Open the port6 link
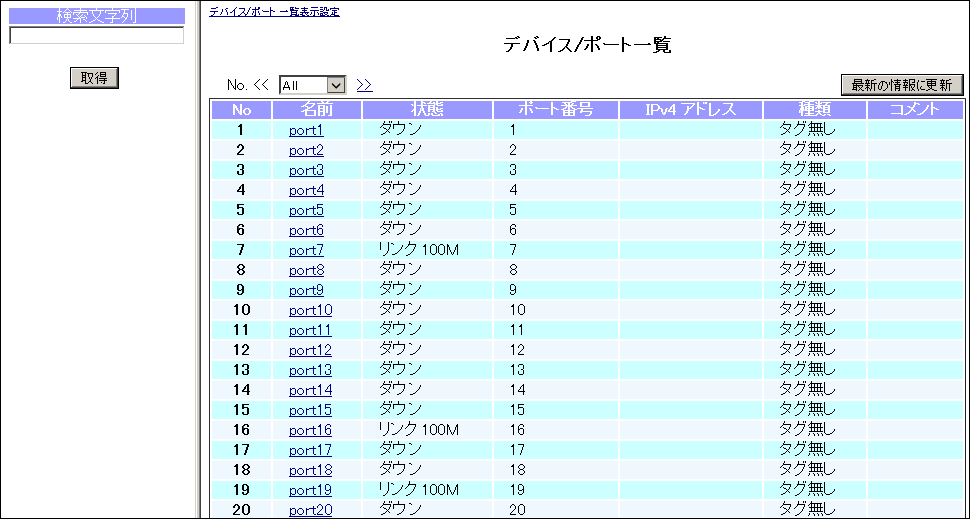The width and height of the screenshot is (970, 519). pos(306,230)
